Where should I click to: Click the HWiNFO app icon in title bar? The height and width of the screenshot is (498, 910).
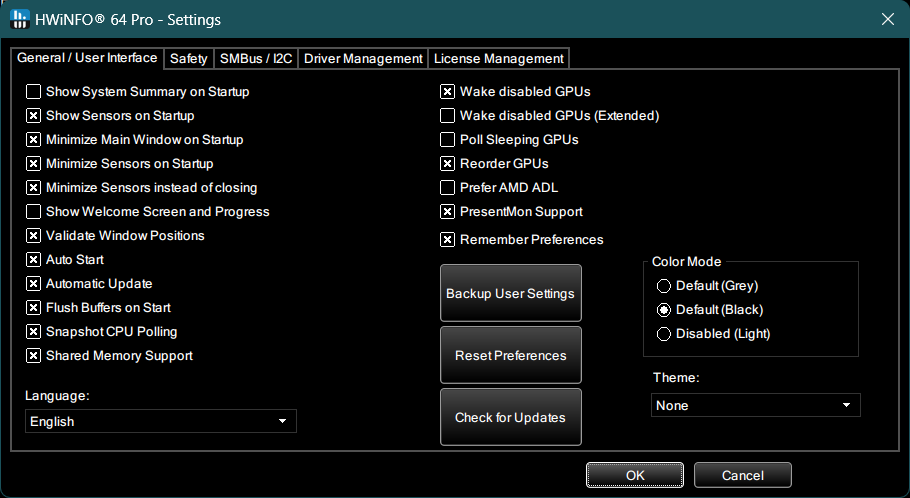coord(20,19)
